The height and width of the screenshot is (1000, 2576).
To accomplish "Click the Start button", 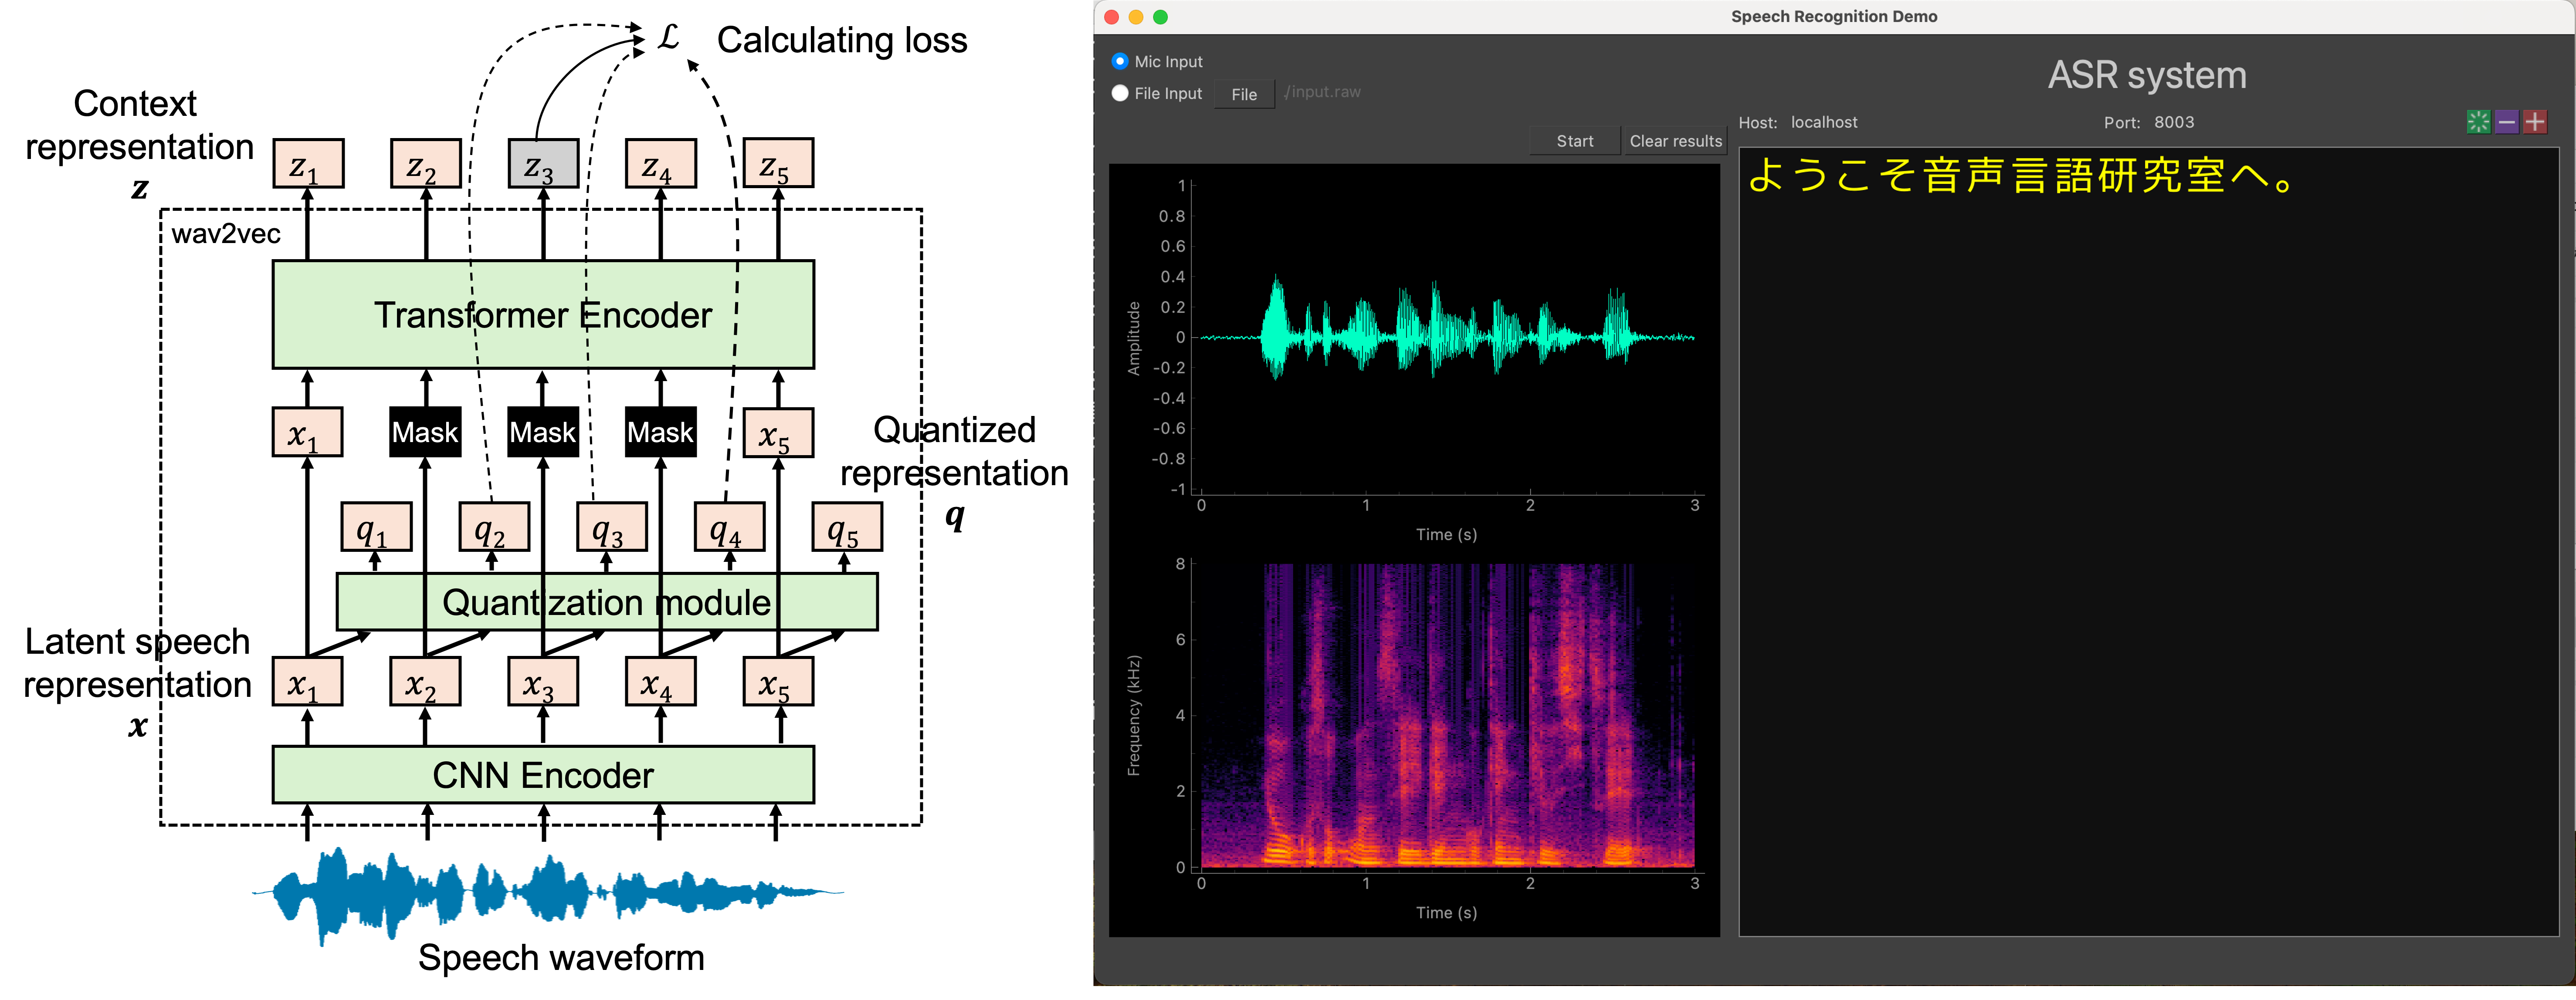I will [1575, 141].
